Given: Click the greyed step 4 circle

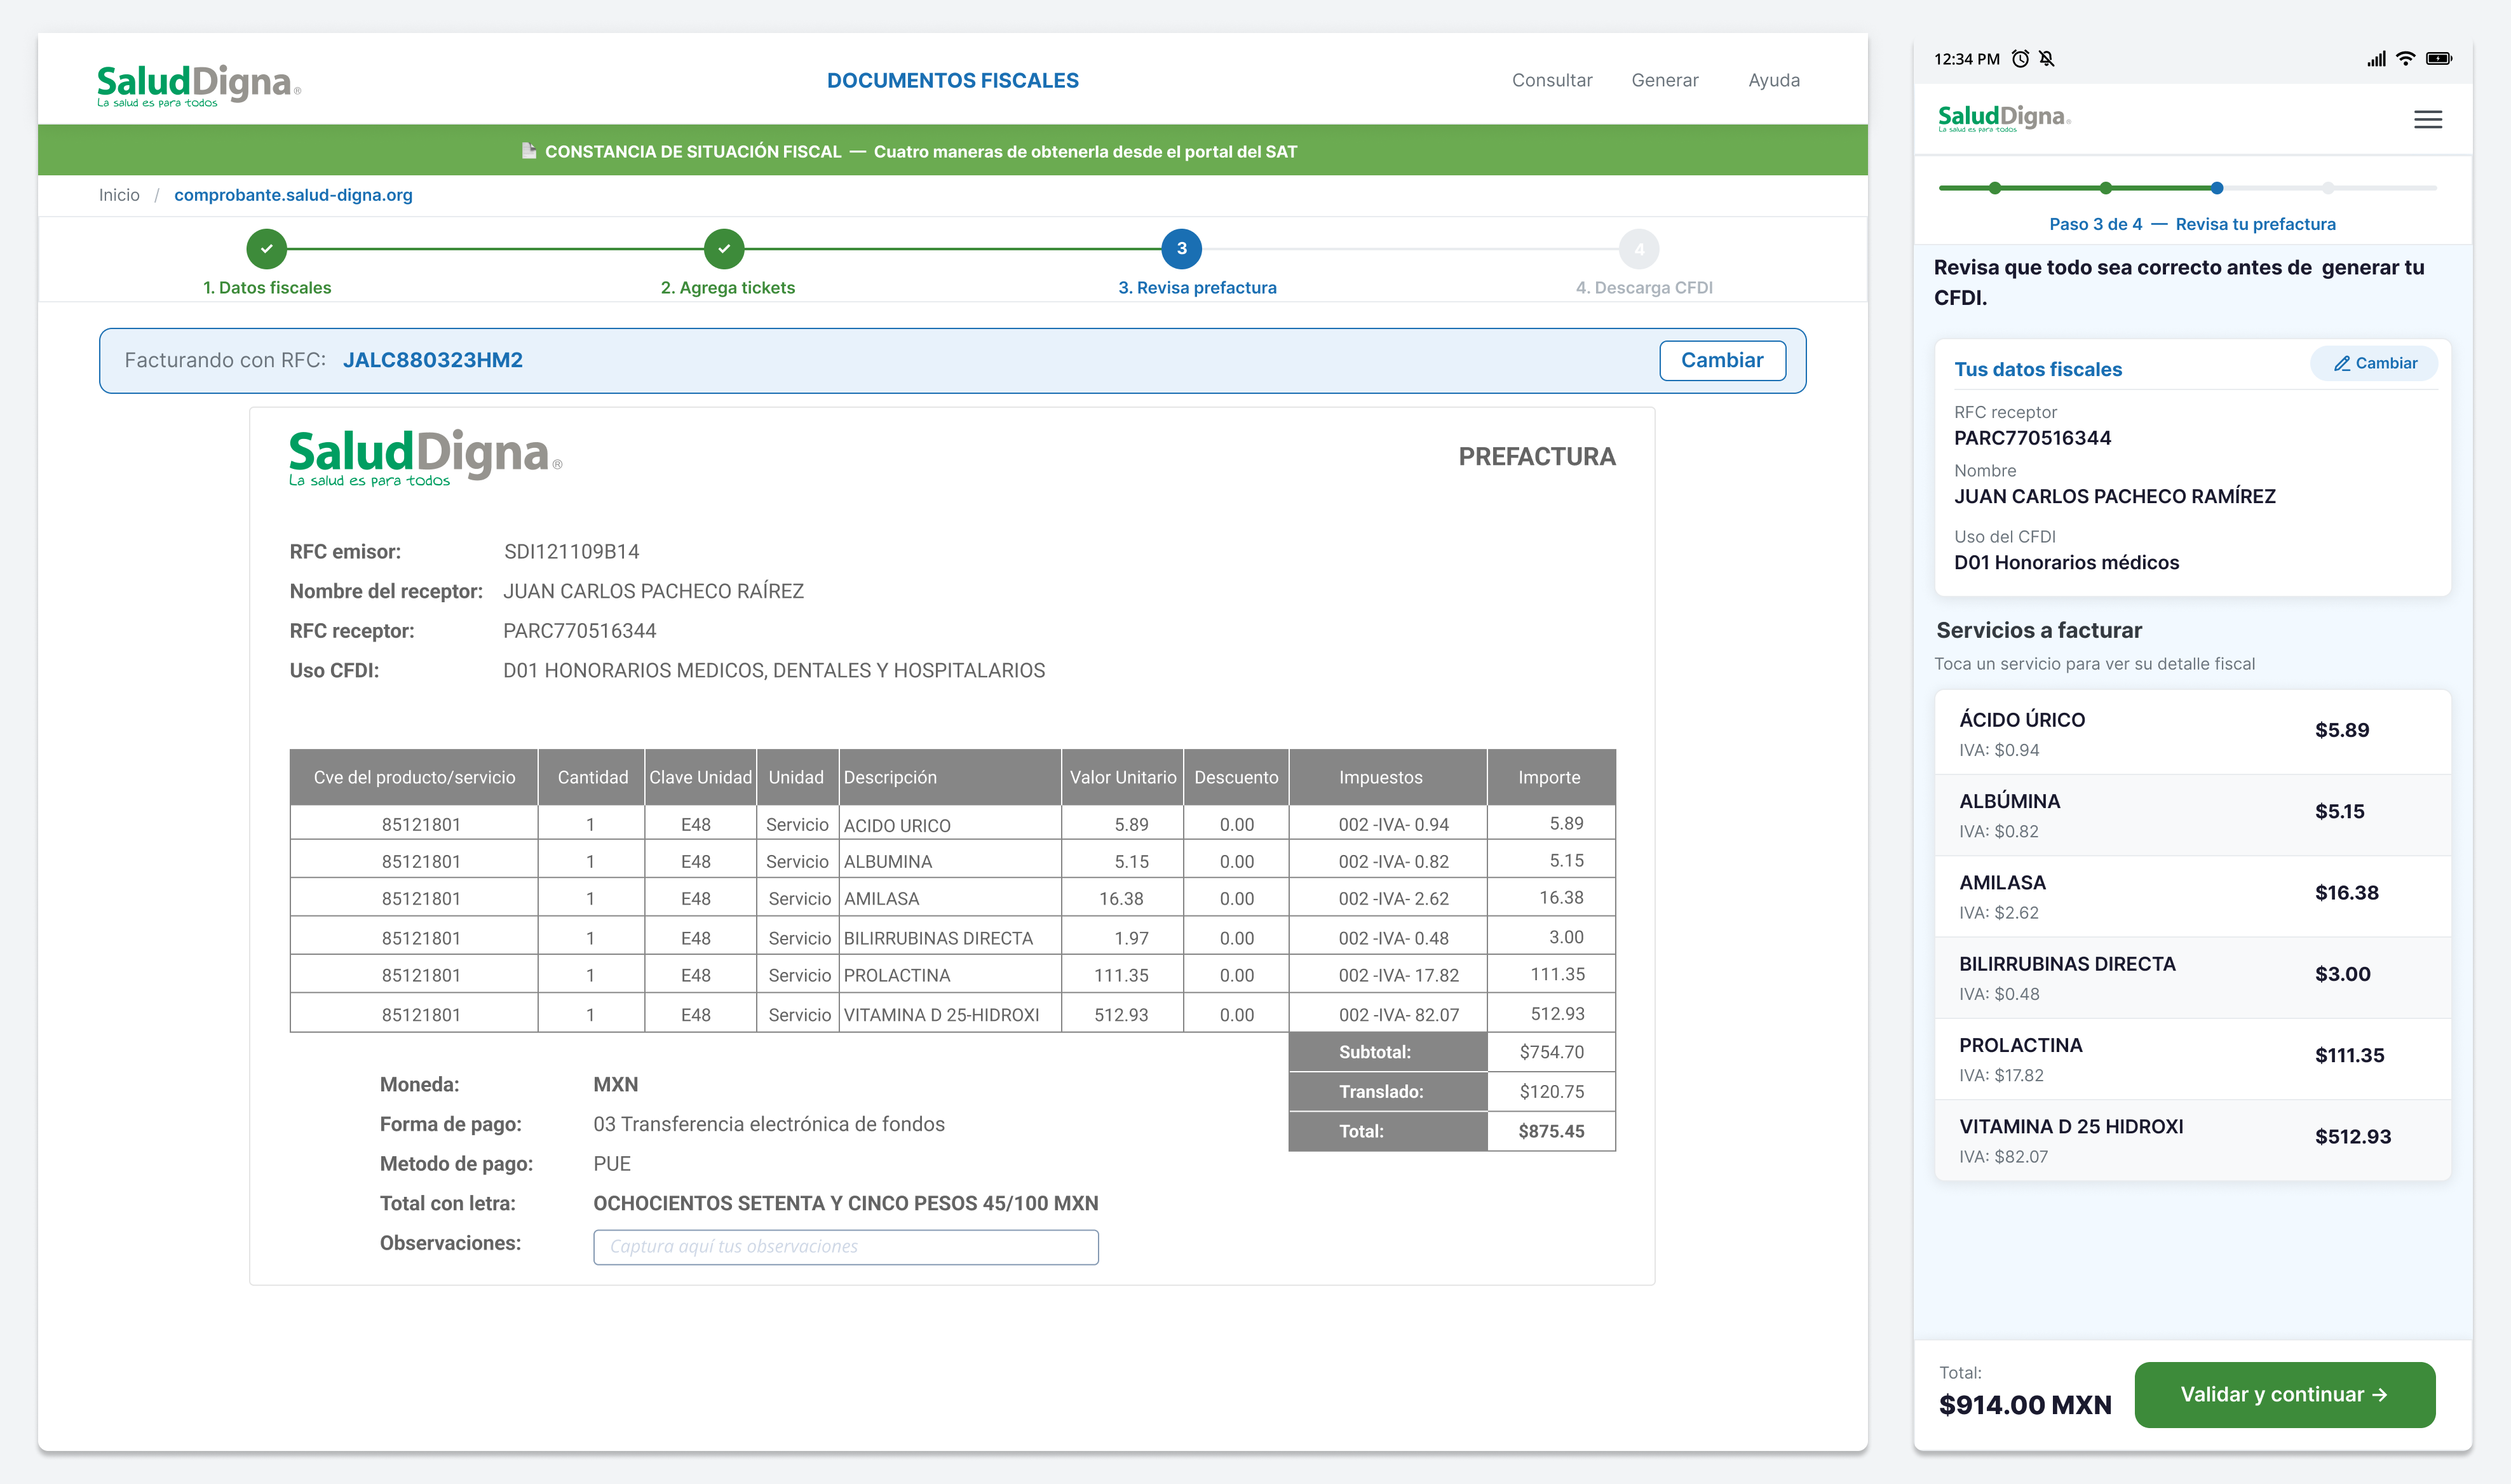Looking at the screenshot, I should (x=1639, y=249).
